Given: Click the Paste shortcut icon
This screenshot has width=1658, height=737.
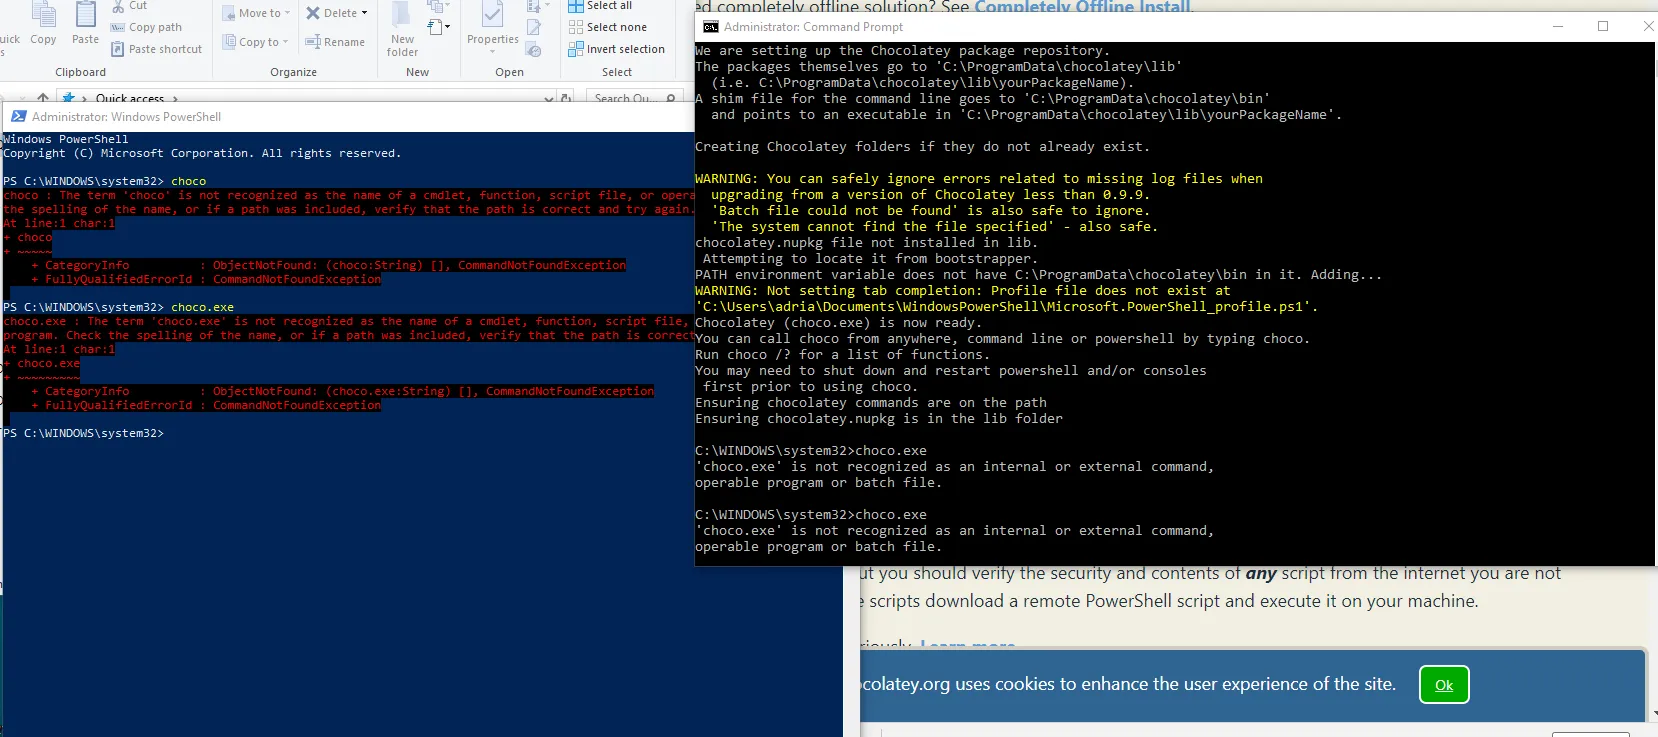Looking at the screenshot, I should [x=118, y=49].
